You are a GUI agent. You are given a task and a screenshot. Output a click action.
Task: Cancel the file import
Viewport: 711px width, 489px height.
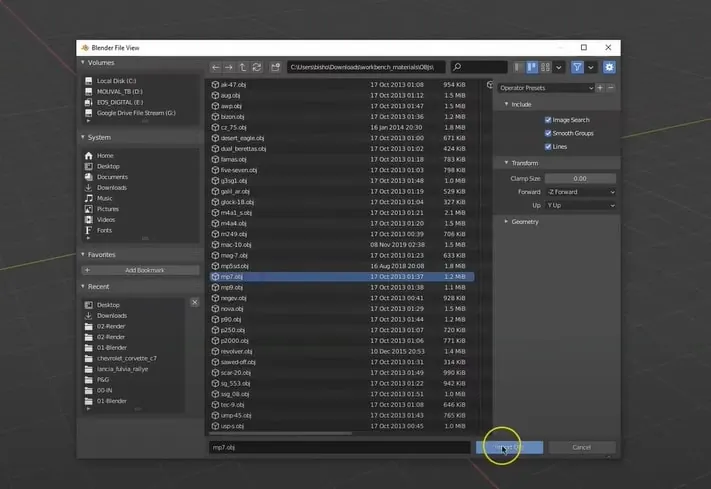[582, 447]
